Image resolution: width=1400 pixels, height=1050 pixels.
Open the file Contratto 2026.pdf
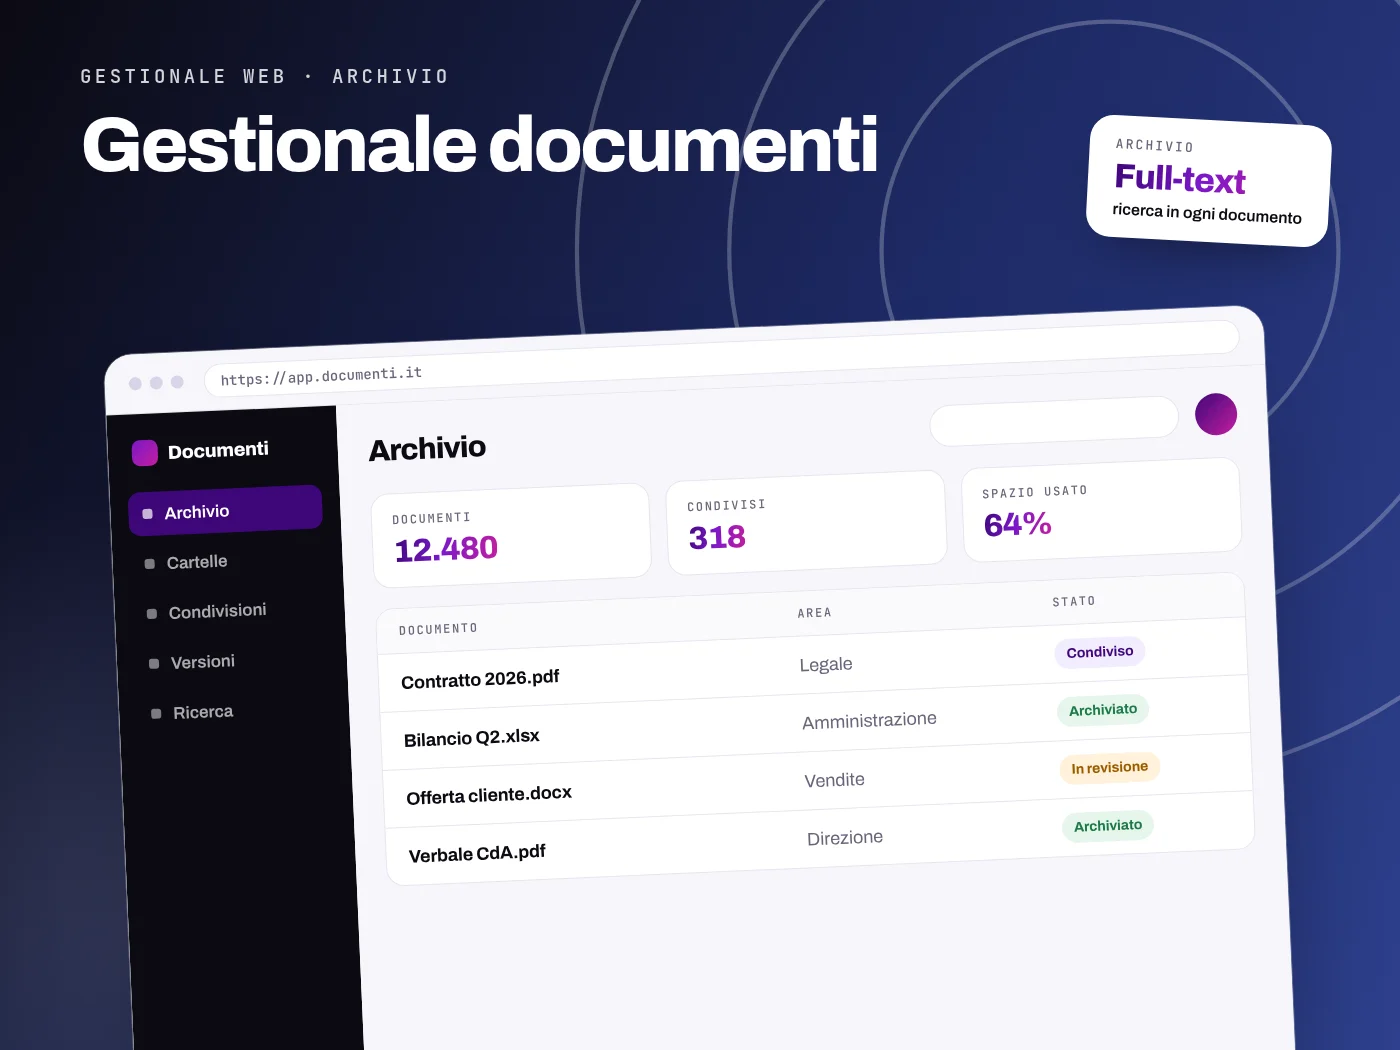[480, 679]
